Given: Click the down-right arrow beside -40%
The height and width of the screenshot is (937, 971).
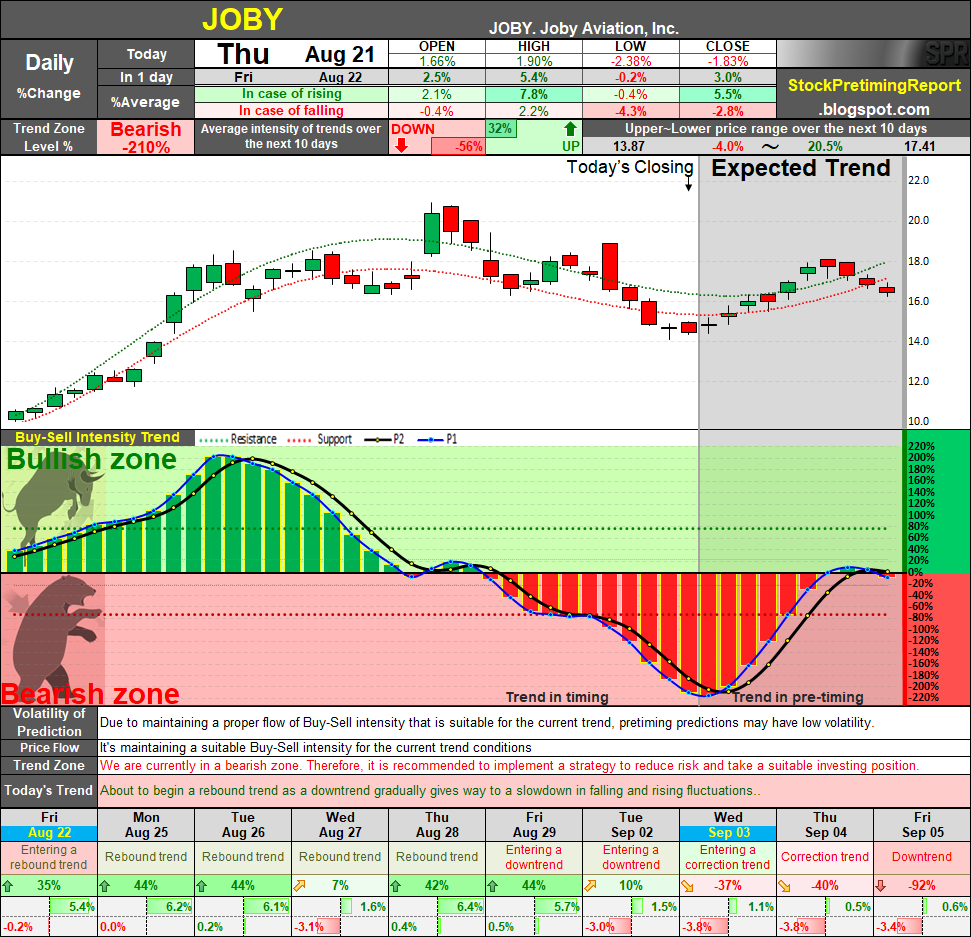Looking at the screenshot, I should (785, 886).
